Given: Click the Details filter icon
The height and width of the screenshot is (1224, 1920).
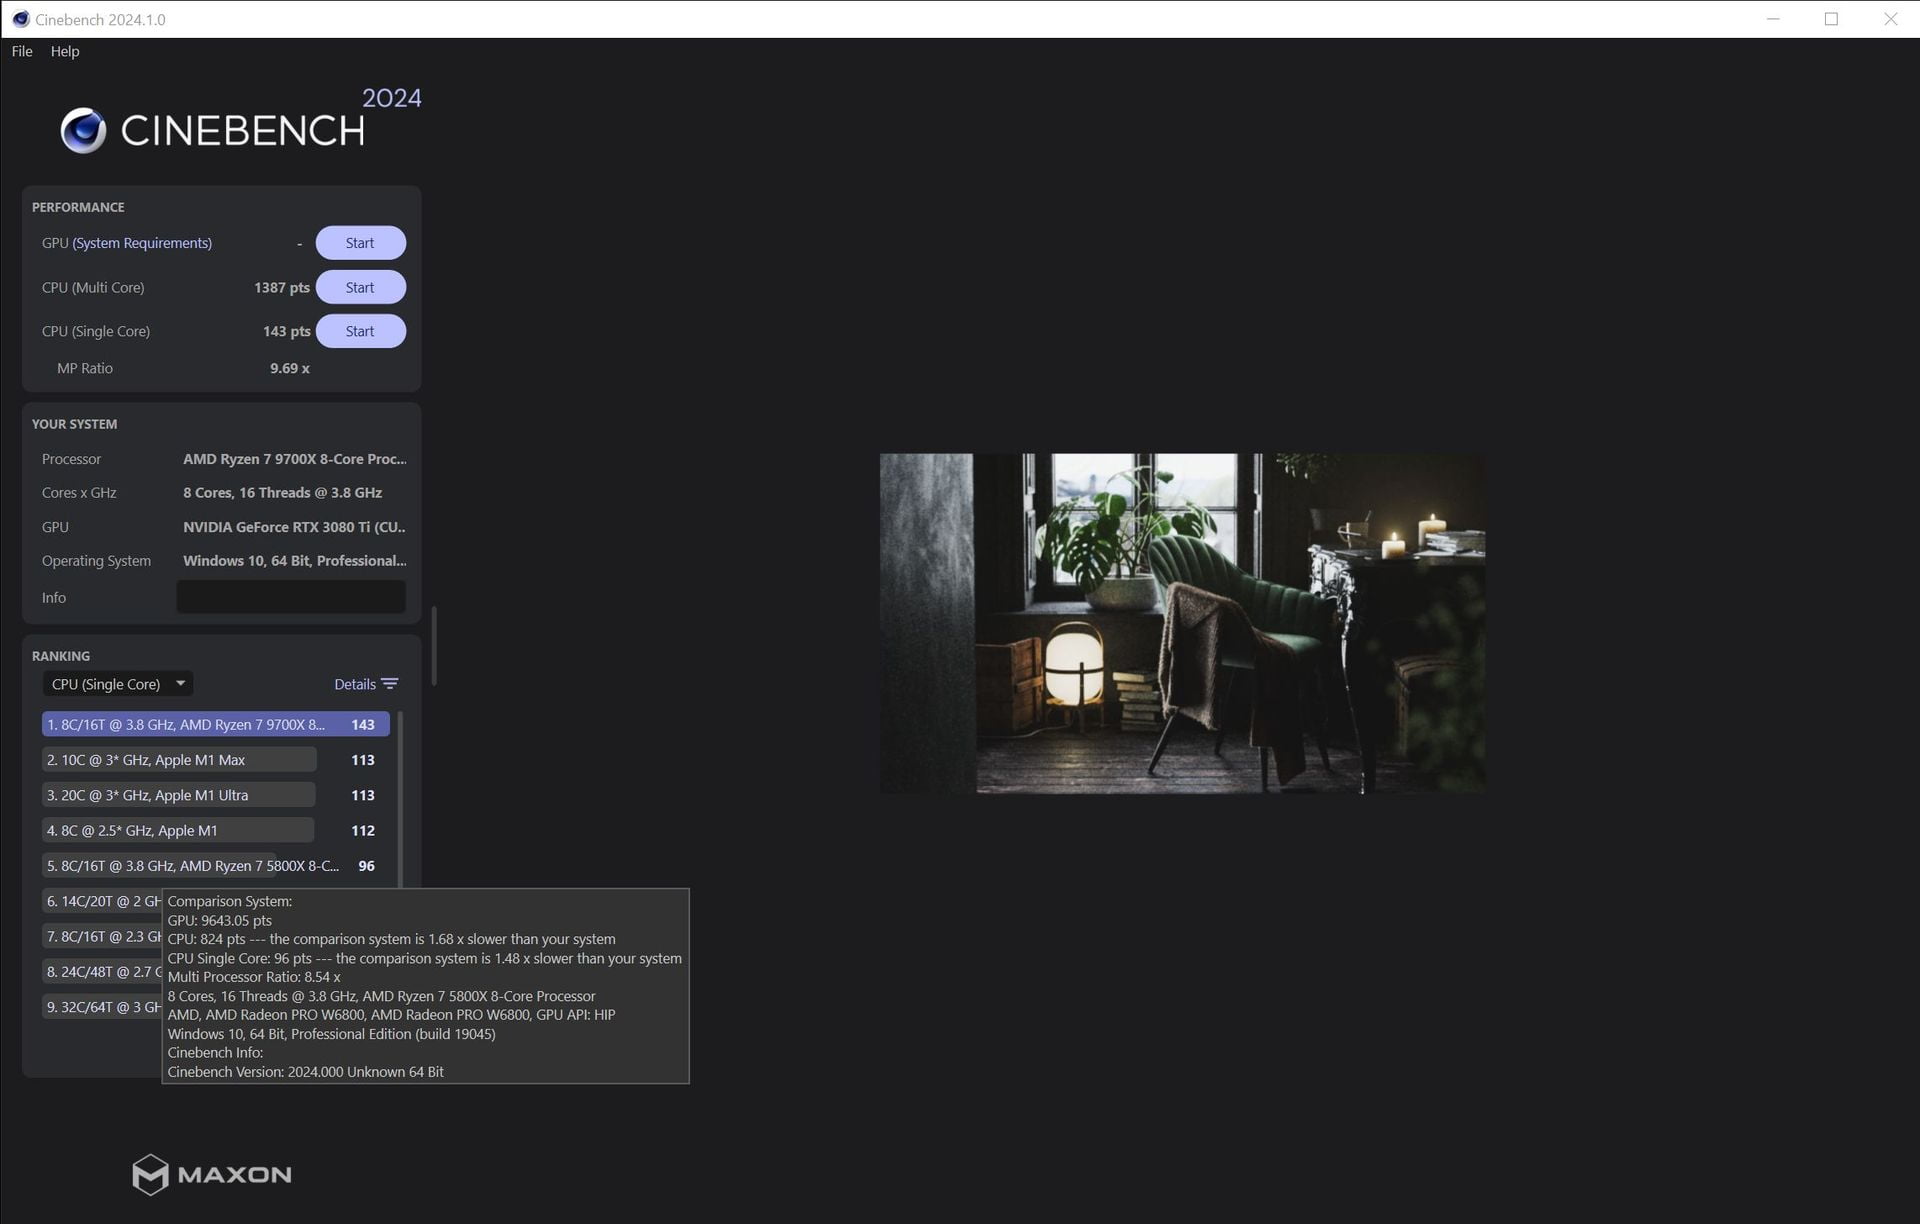Looking at the screenshot, I should click(x=390, y=684).
